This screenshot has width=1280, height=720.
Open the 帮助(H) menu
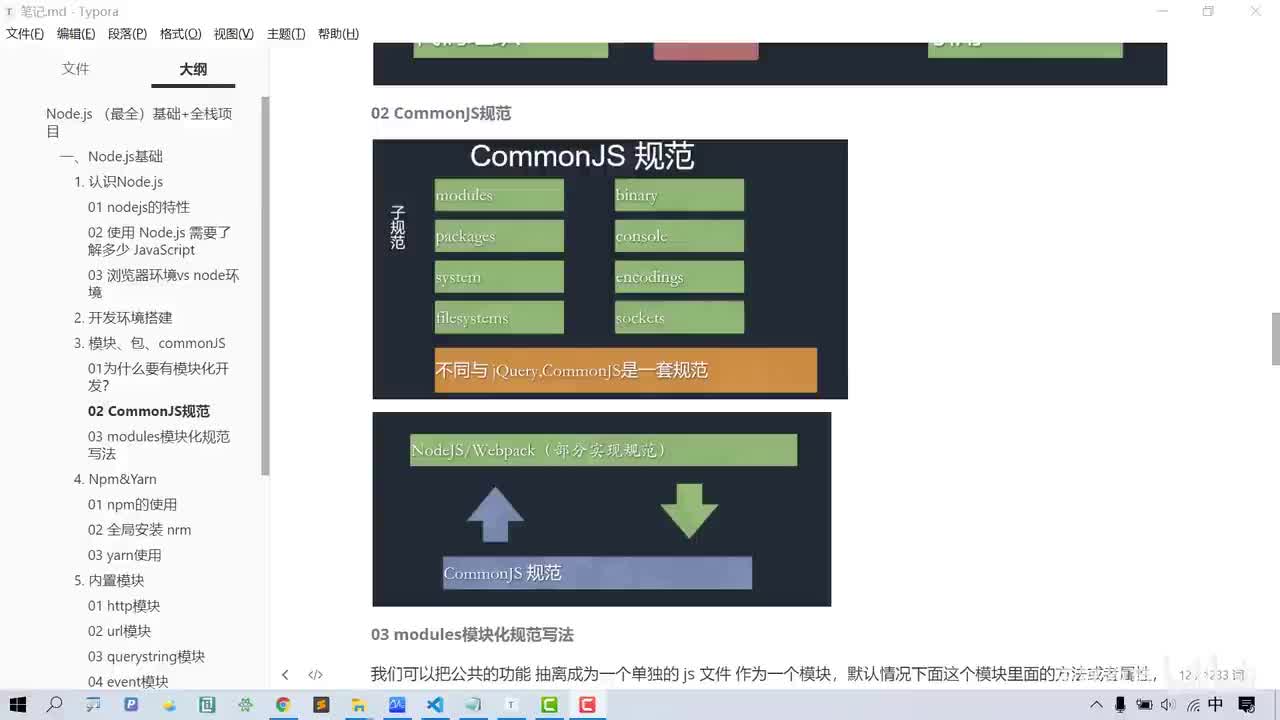click(x=338, y=34)
